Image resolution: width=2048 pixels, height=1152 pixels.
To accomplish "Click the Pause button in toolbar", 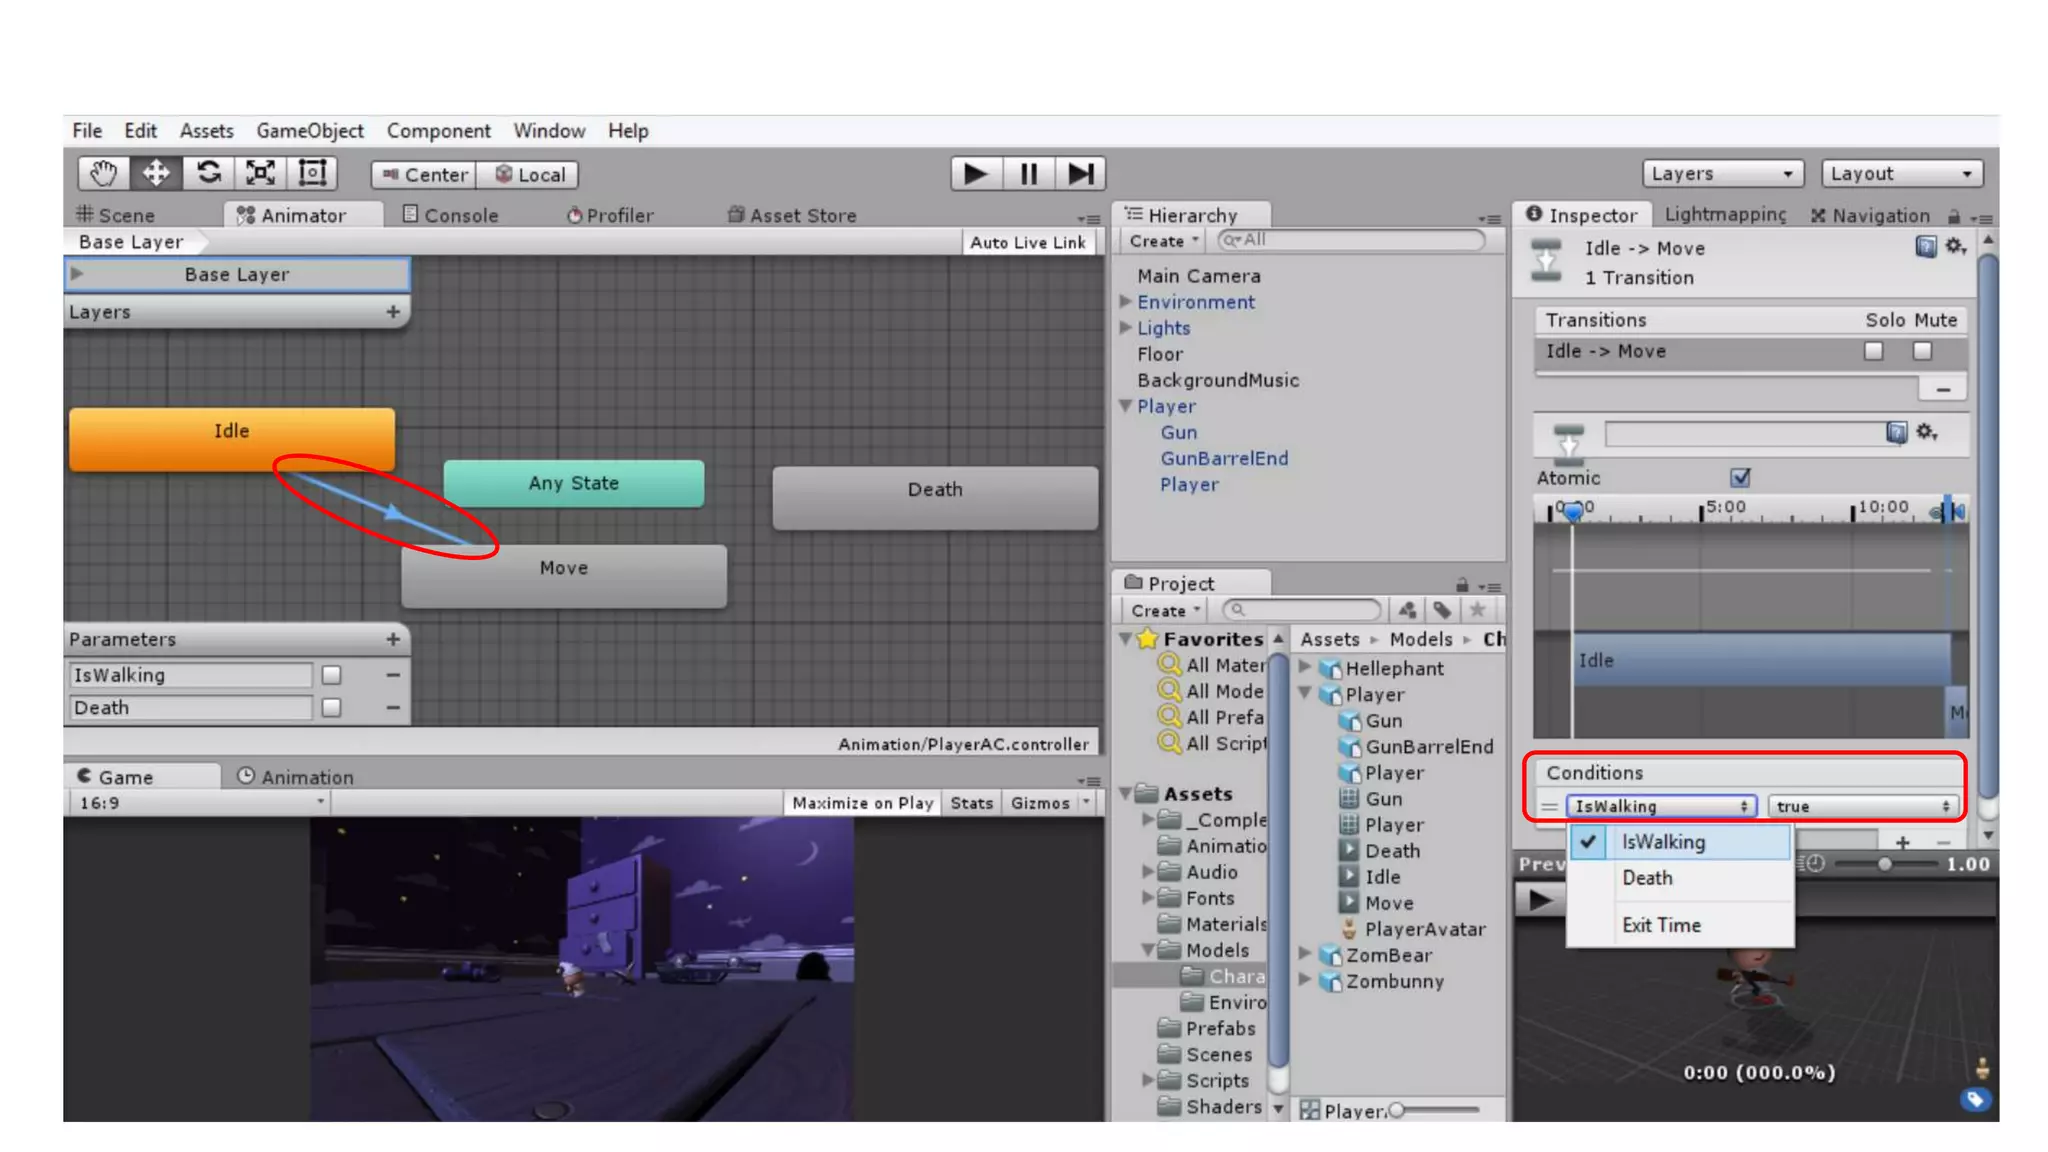I will [1028, 173].
